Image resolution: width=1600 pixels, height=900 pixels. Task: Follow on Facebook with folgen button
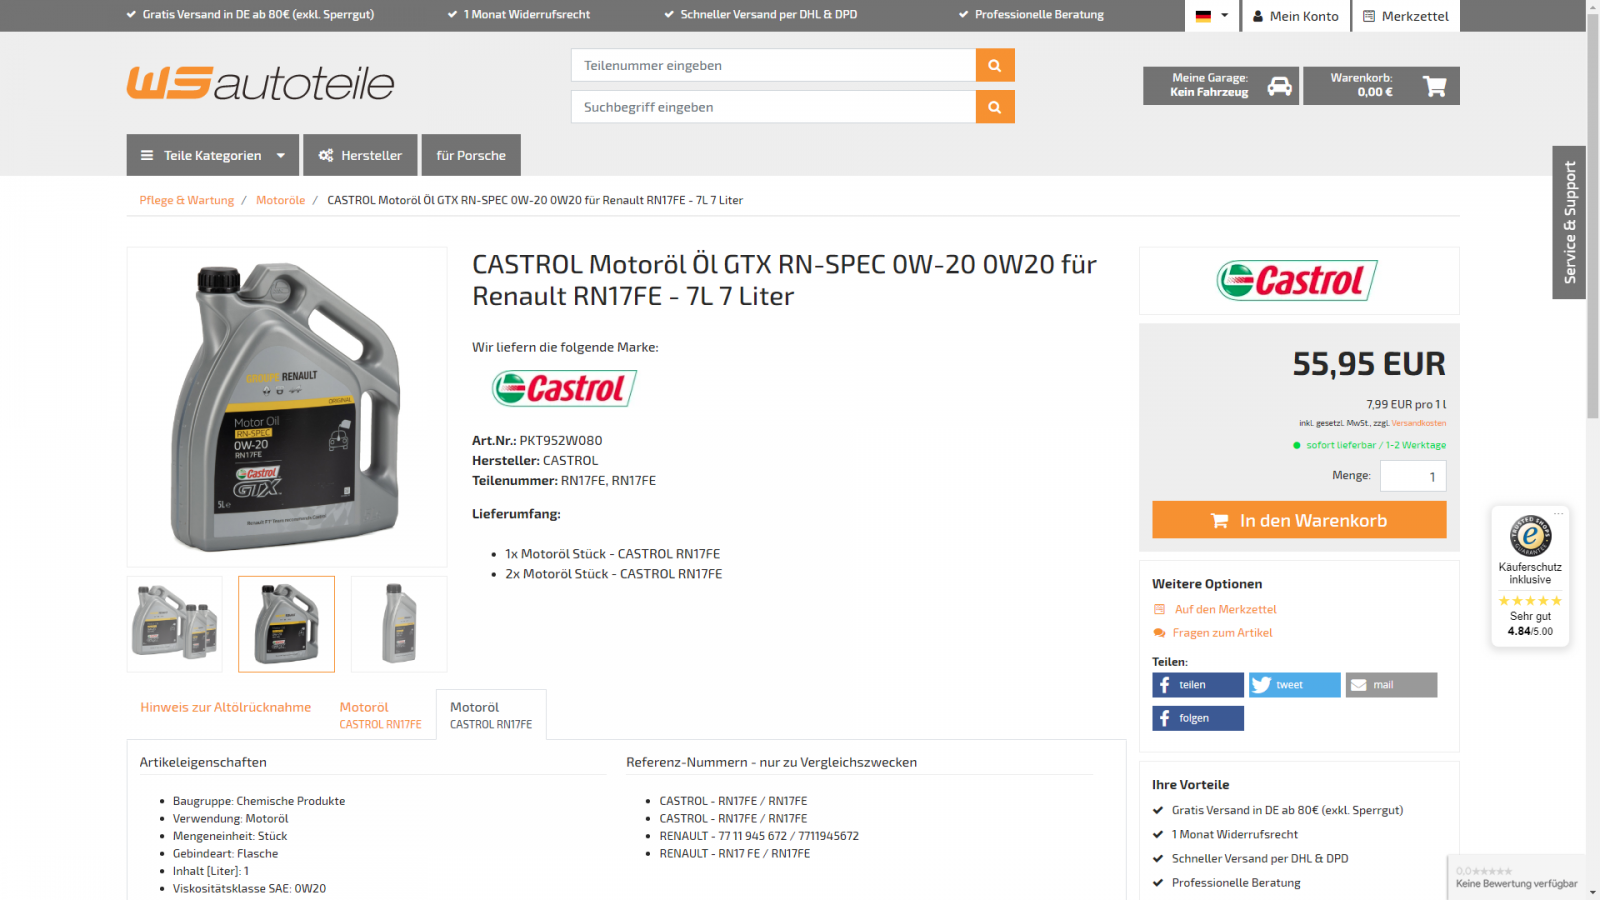(1198, 718)
